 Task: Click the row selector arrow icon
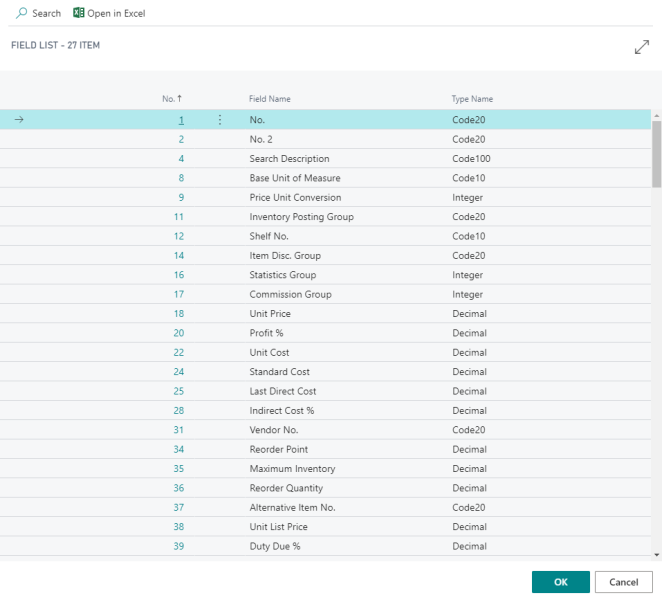pyautogui.click(x=19, y=120)
